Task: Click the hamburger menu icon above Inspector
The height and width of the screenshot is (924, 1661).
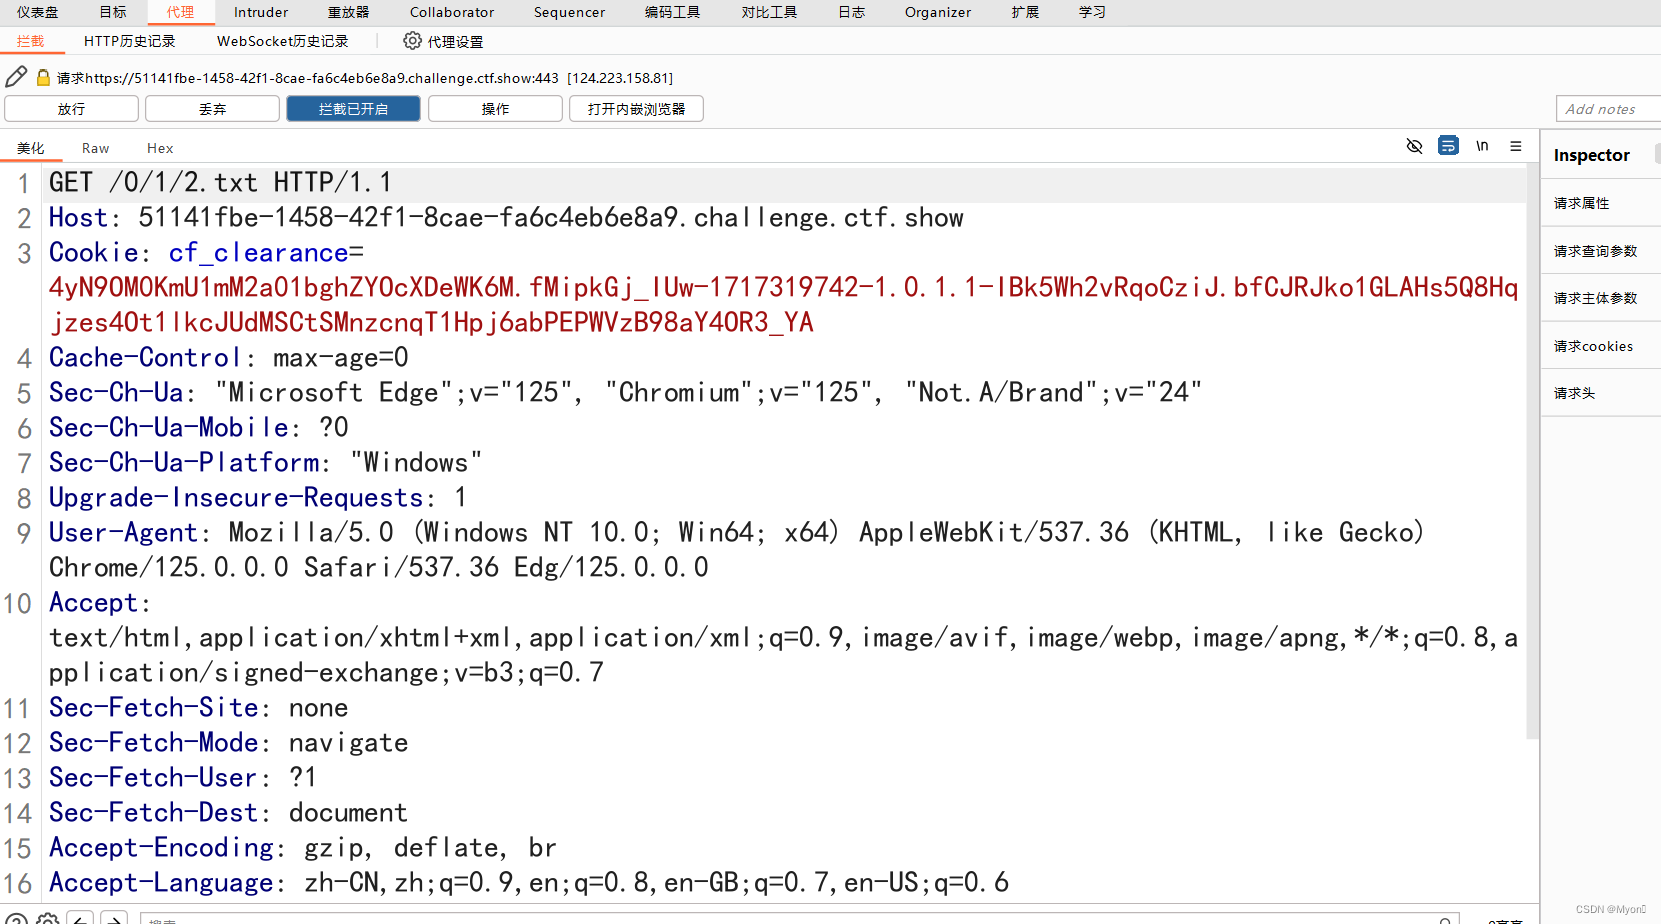Action: pyautogui.click(x=1516, y=146)
